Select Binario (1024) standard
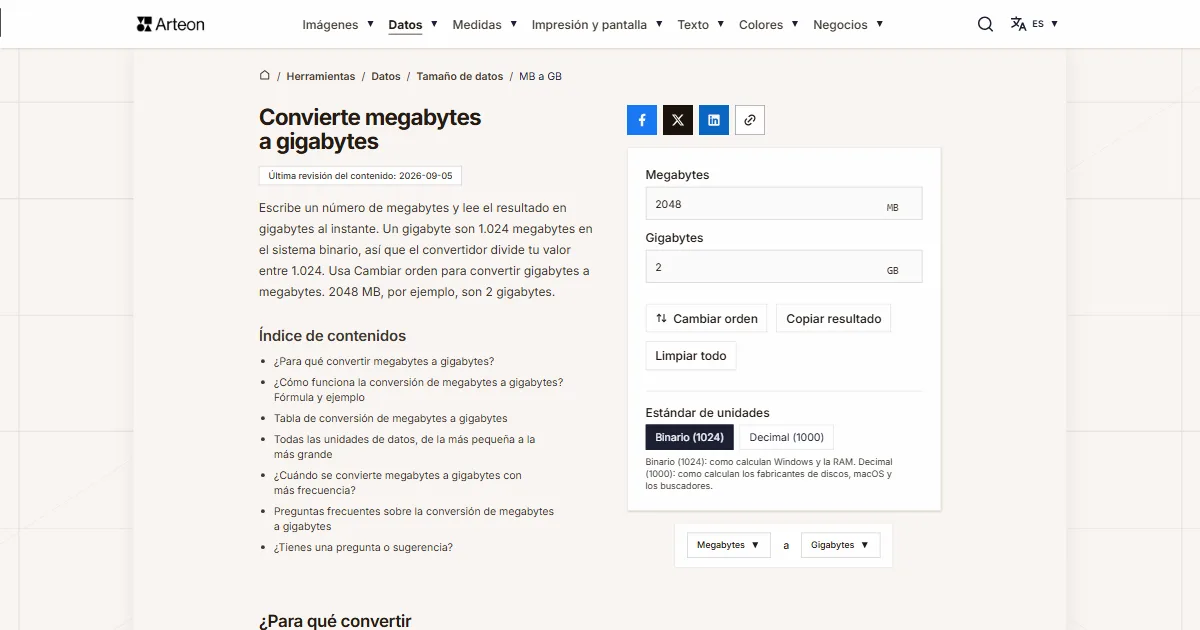 point(690,437)
